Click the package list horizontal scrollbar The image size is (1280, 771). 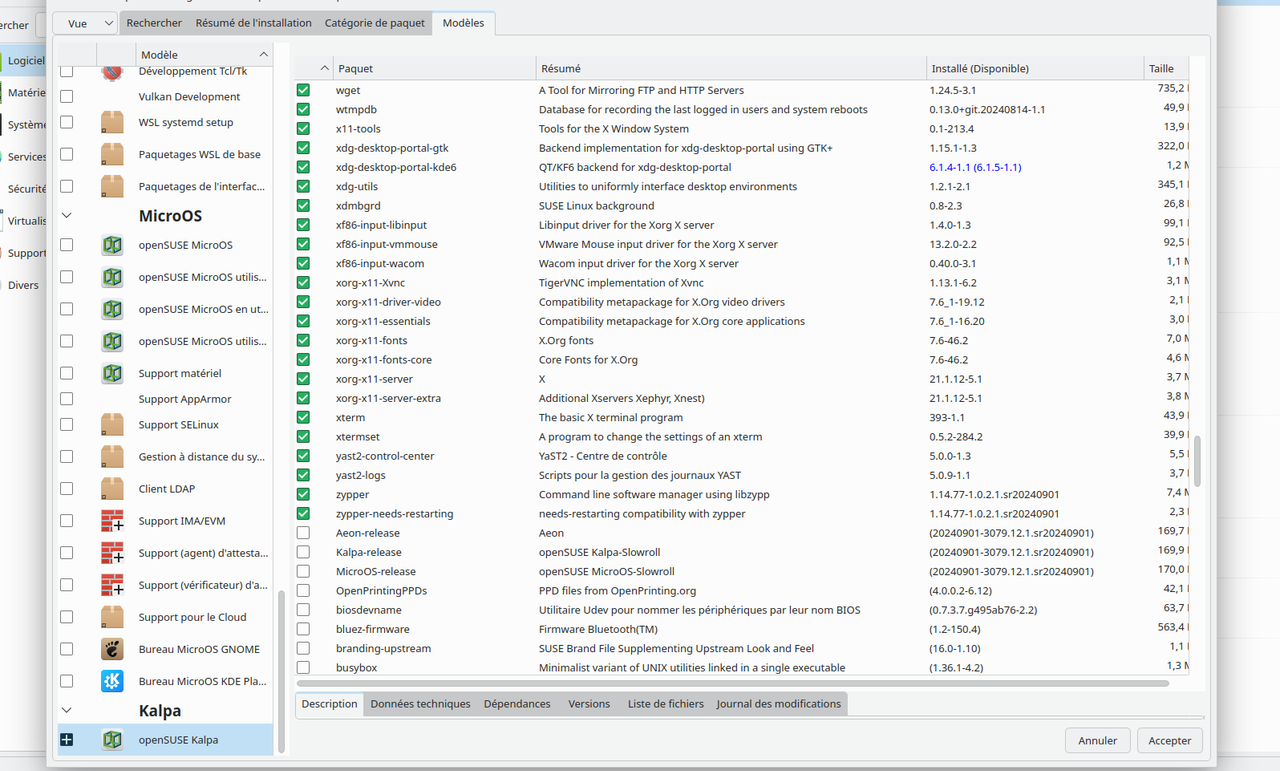point(735,683)
